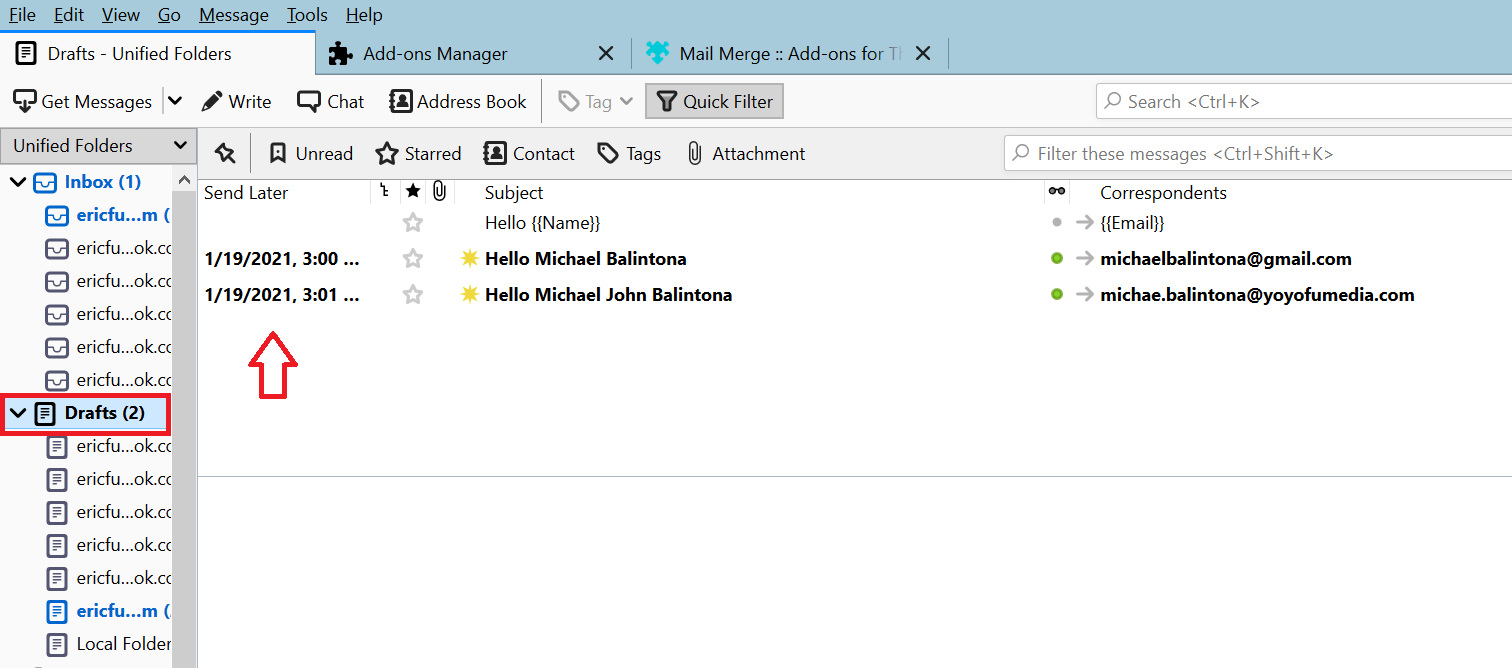Open the Tools menu
The width and height of the screenshot is (1512, 668).
pos(306,14)
